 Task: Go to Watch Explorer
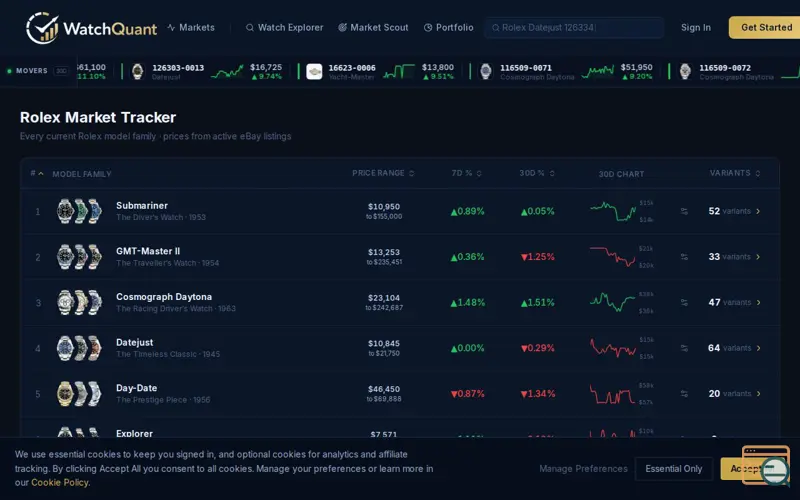pyautogui.click(x=284, y=28)
